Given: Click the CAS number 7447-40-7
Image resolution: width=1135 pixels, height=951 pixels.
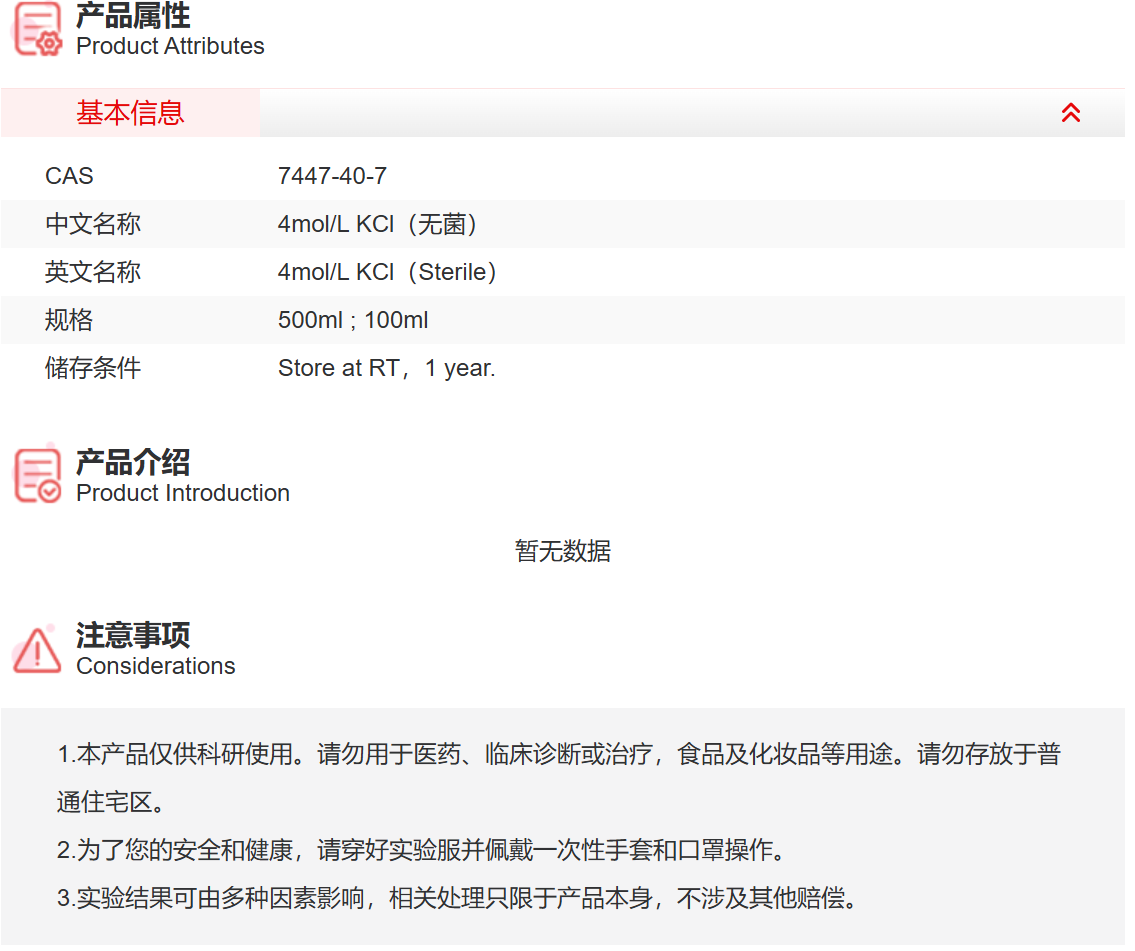Looking at the screenshot, I should [x=333, y=175].
